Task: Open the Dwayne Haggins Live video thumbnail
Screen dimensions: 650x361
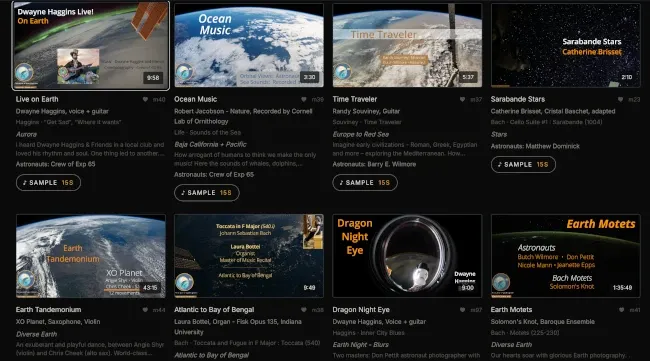Action: click(x=91, y=46)
